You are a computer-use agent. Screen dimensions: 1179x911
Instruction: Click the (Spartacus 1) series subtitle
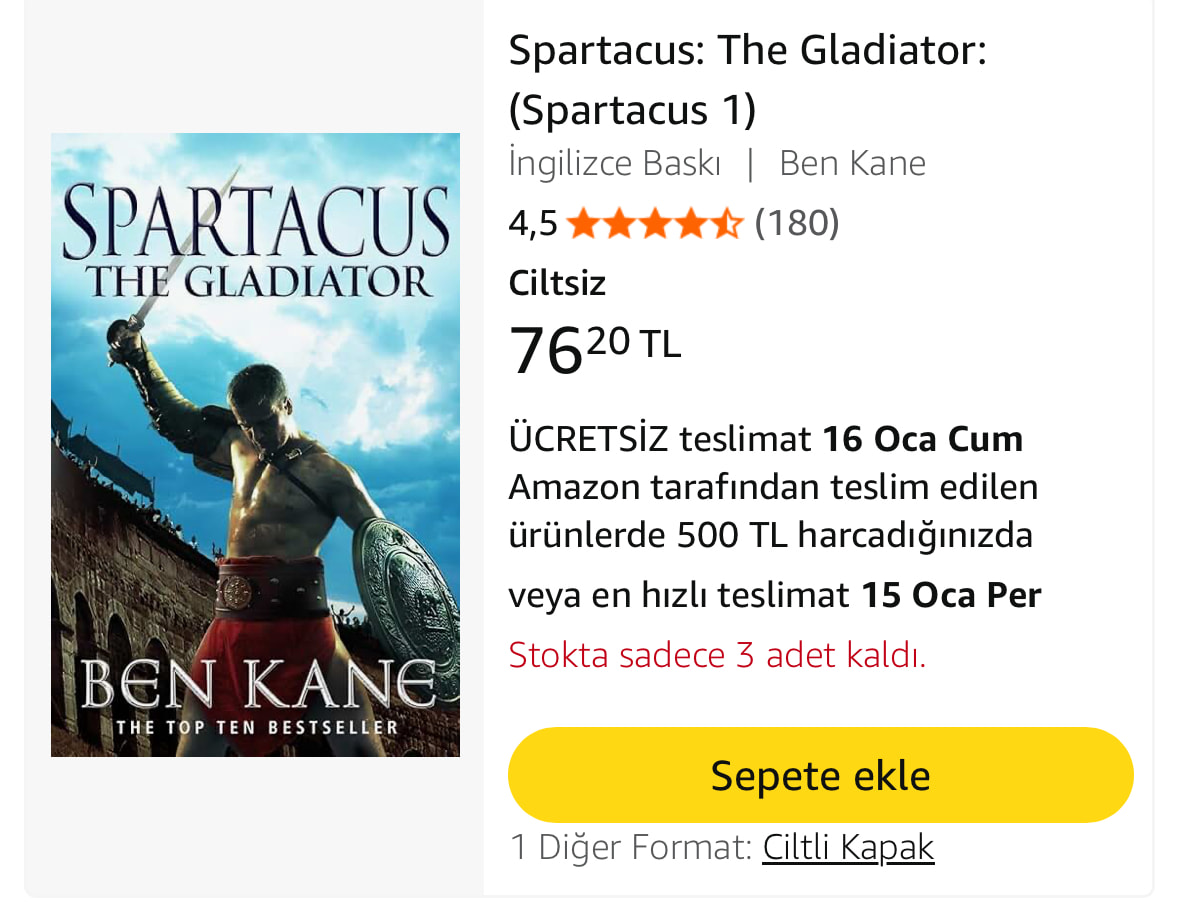point(632,110)
